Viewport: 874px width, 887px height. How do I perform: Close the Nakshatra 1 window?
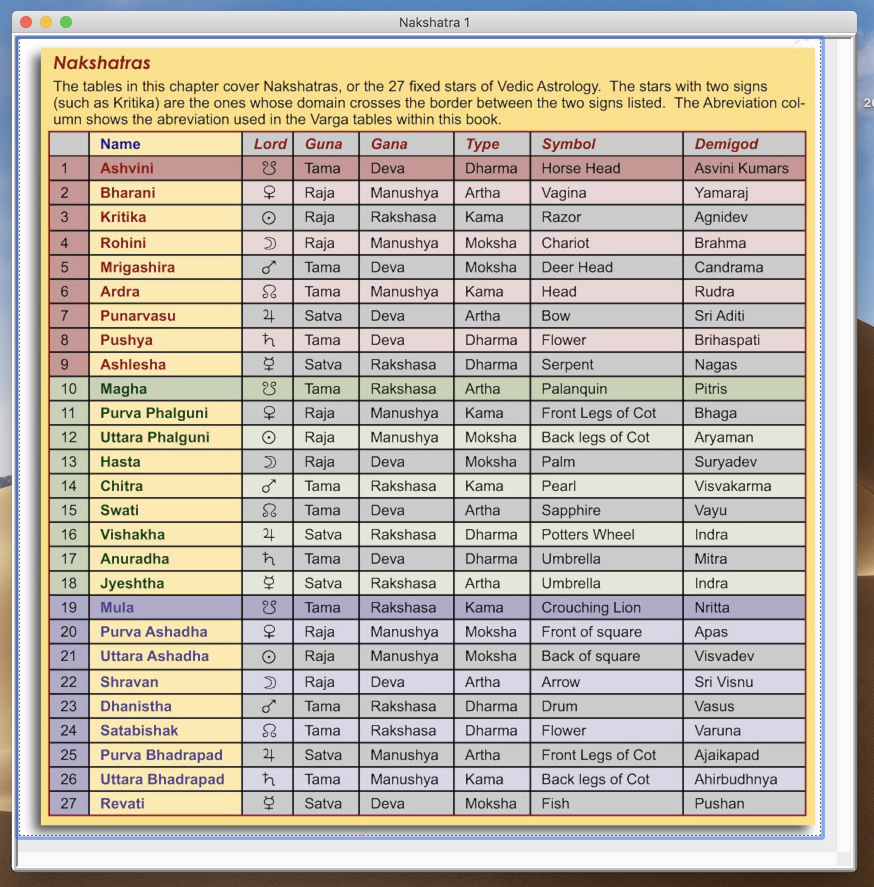(26, 22)
